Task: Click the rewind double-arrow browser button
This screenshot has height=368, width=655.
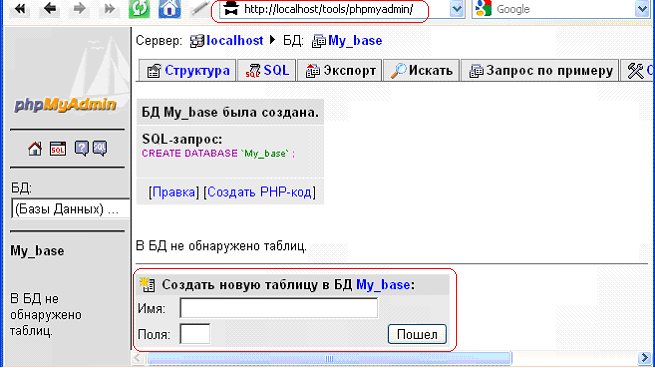Action: (x=19, y=9)
